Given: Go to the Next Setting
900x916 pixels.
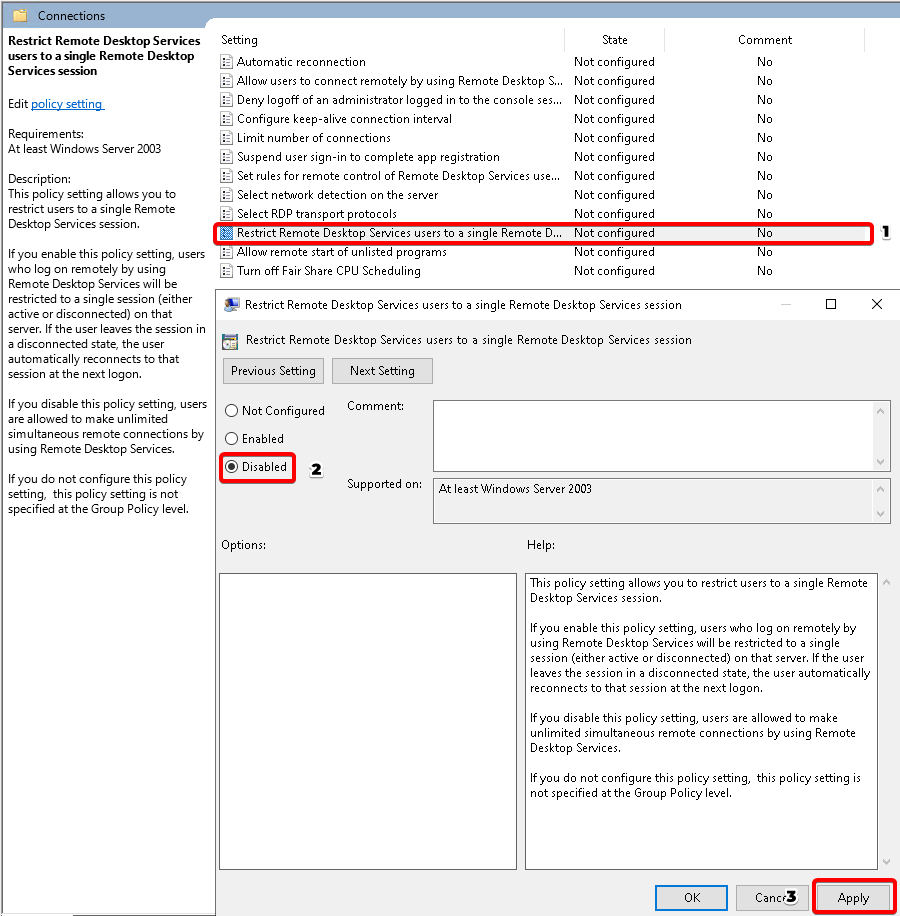Looking at the screenshot, I should pyautogui.click(x=382, y=371).
